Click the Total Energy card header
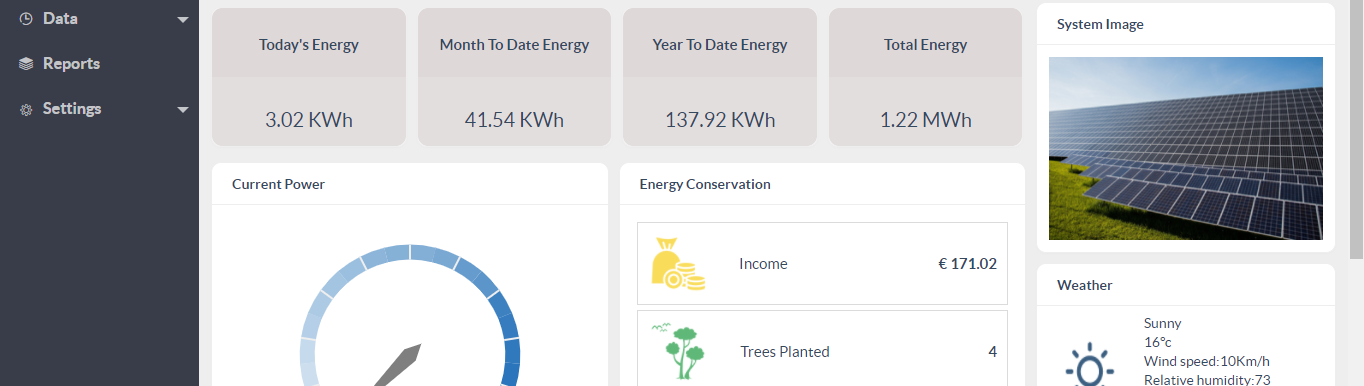The width and height of the screenshot is (1364, 386). [x=925, y=44]
